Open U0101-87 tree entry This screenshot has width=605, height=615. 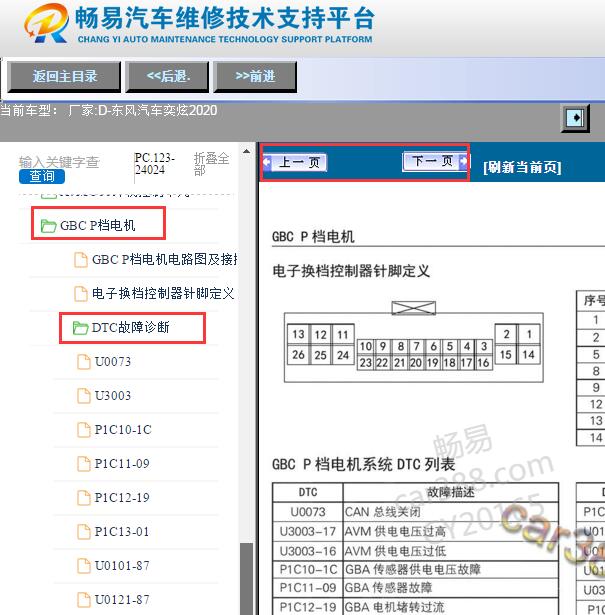[122, 566]
